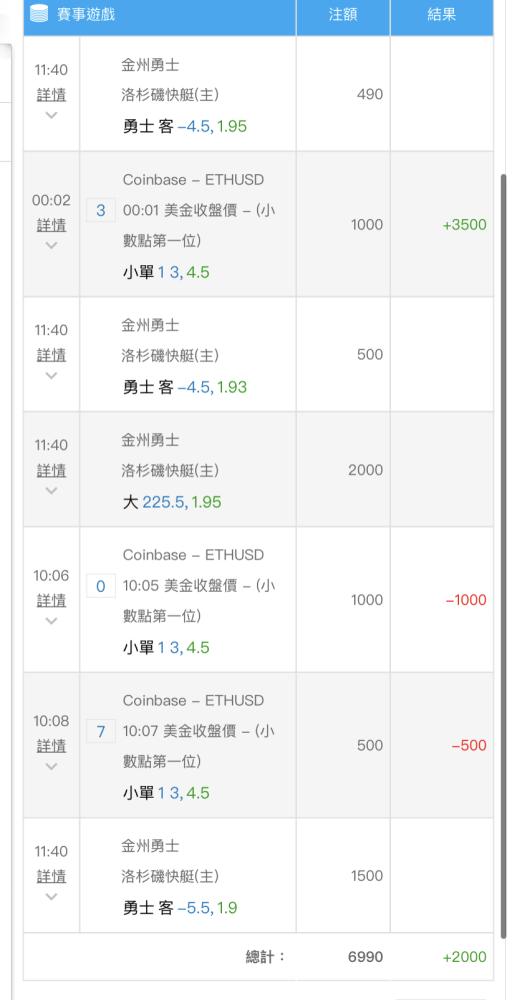512x1000 pixels.
Task: Click result number badge 0 on 10:06 row
Action: point(101,585)
